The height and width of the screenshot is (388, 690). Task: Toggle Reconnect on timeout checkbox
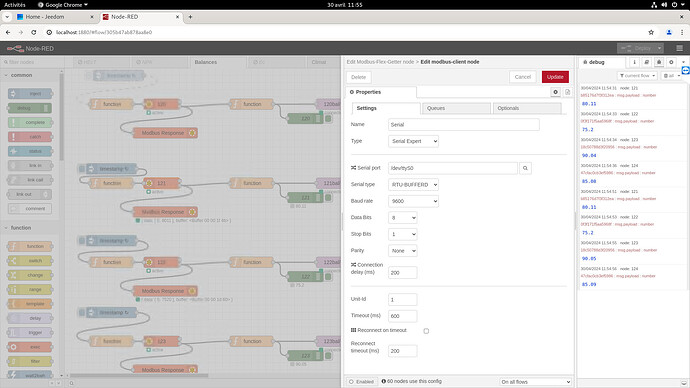pos(426,331)
